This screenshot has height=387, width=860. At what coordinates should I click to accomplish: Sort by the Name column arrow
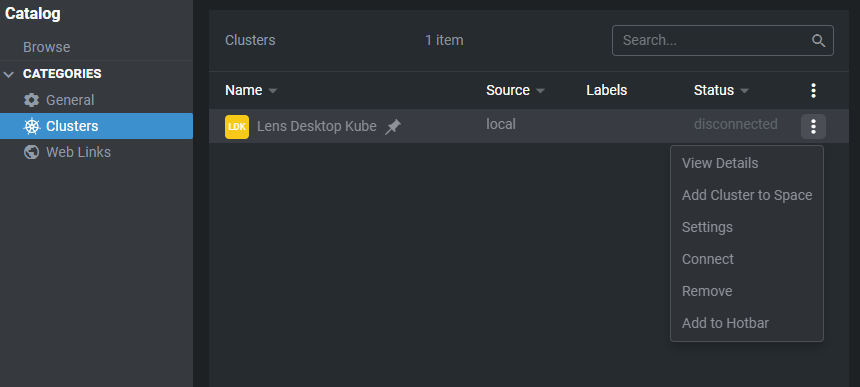click(273, 91)
